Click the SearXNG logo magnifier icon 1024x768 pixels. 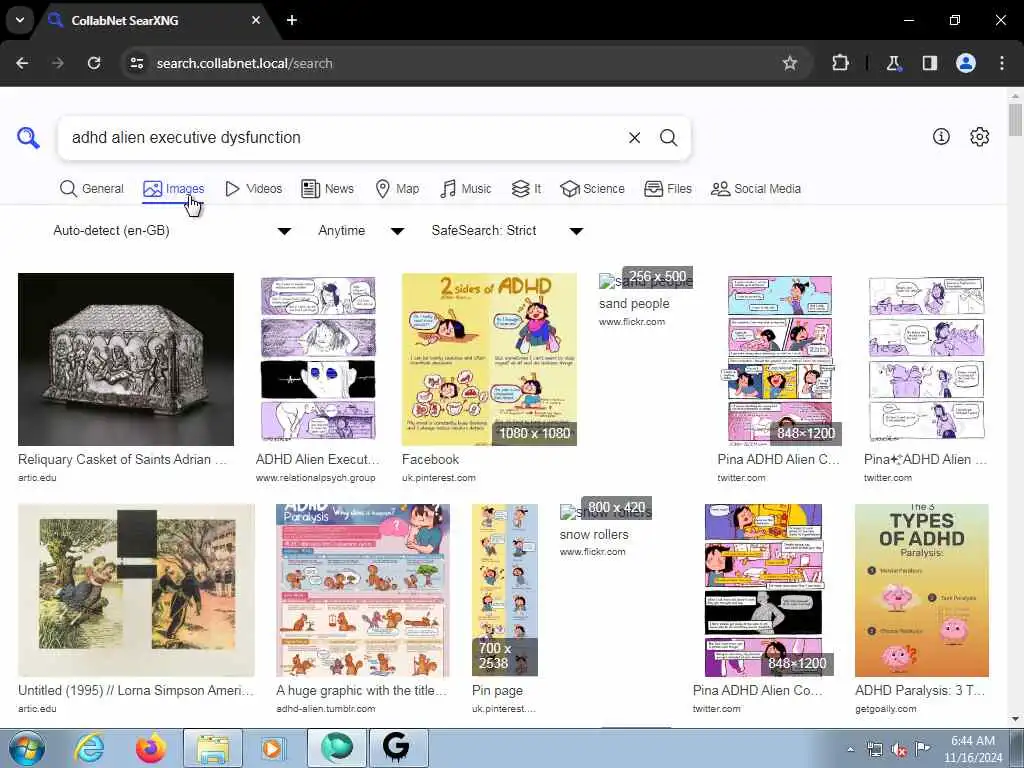(x=28, y=138)
